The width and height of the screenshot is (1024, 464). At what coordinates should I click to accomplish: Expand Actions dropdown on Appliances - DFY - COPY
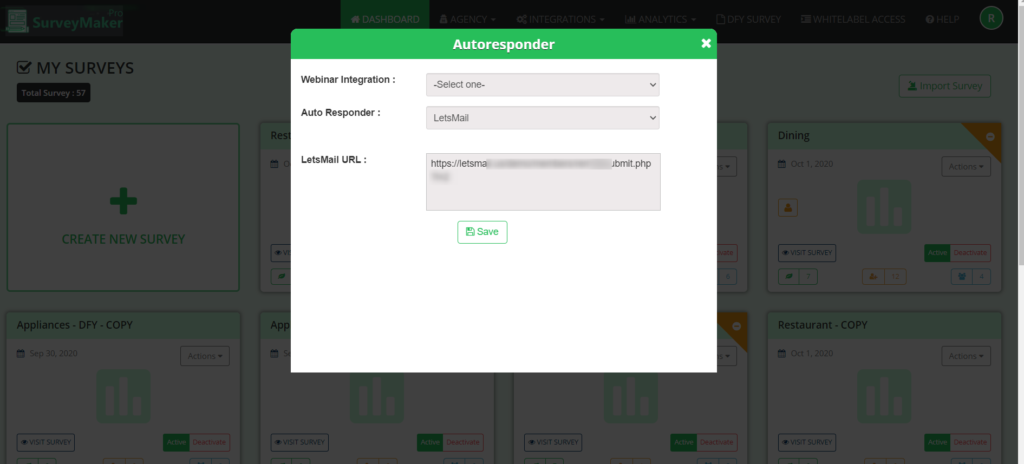[x=205, y=356]
